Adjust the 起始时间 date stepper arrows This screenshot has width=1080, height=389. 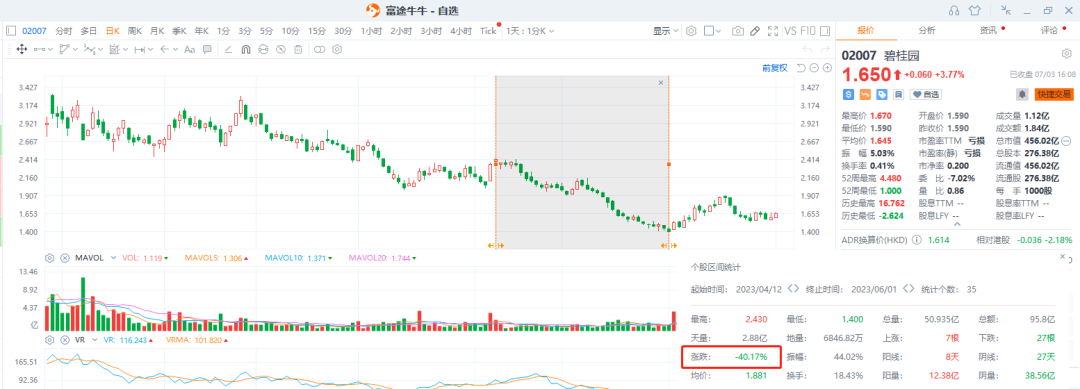793,289
